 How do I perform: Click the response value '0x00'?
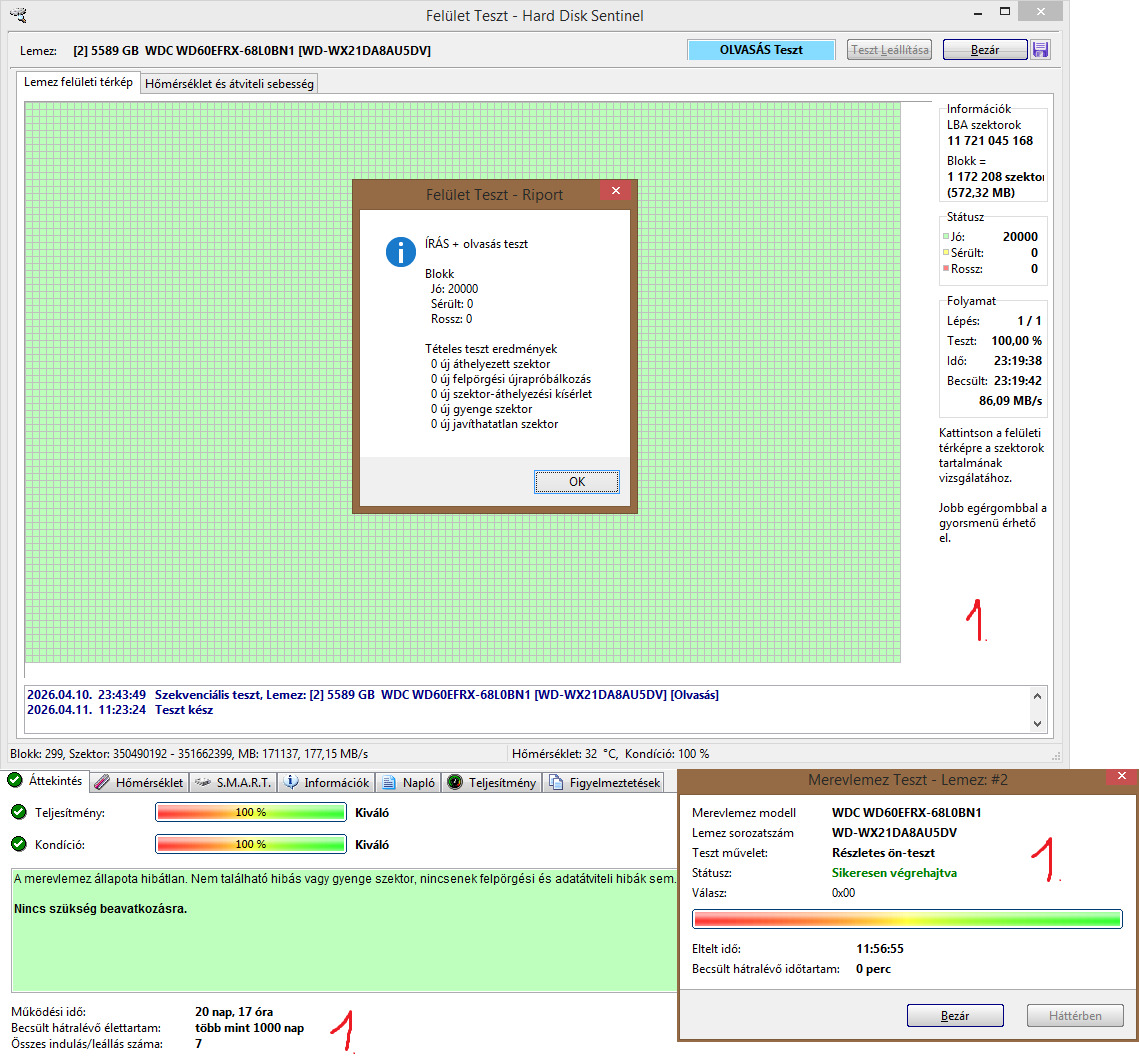(843, 892)
